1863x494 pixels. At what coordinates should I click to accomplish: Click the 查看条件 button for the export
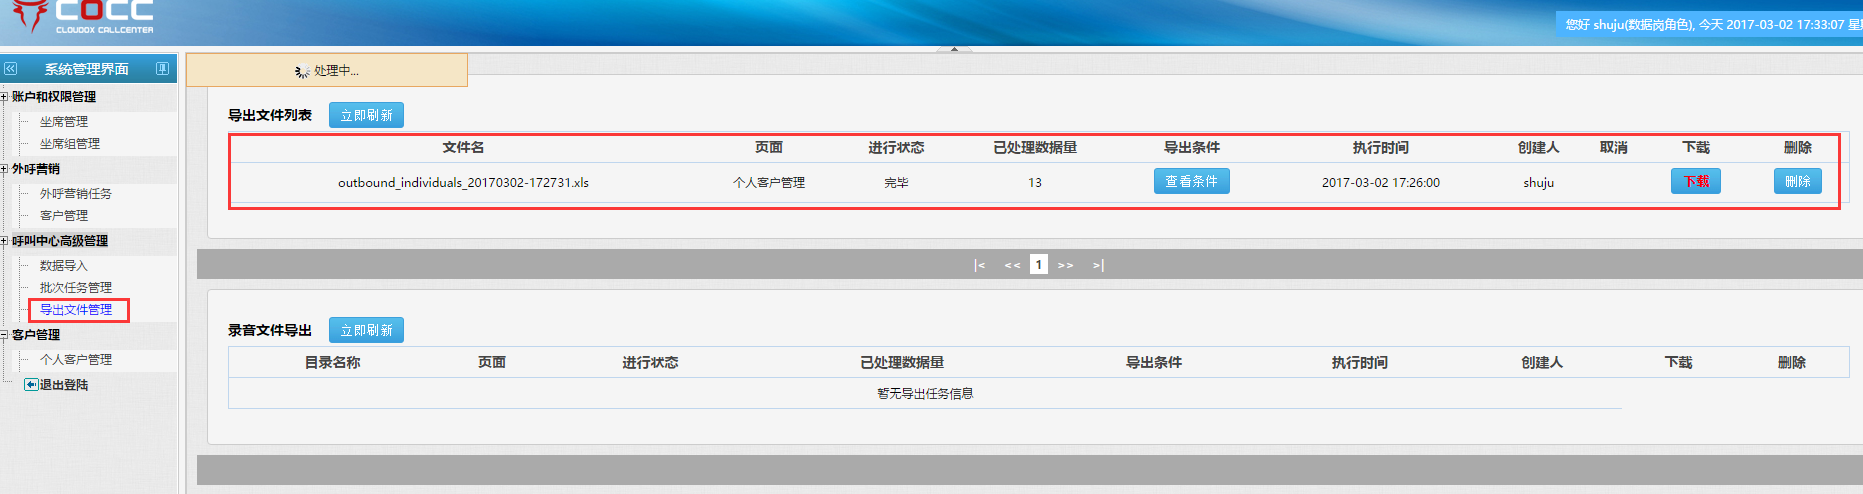tap(1191, 181)
